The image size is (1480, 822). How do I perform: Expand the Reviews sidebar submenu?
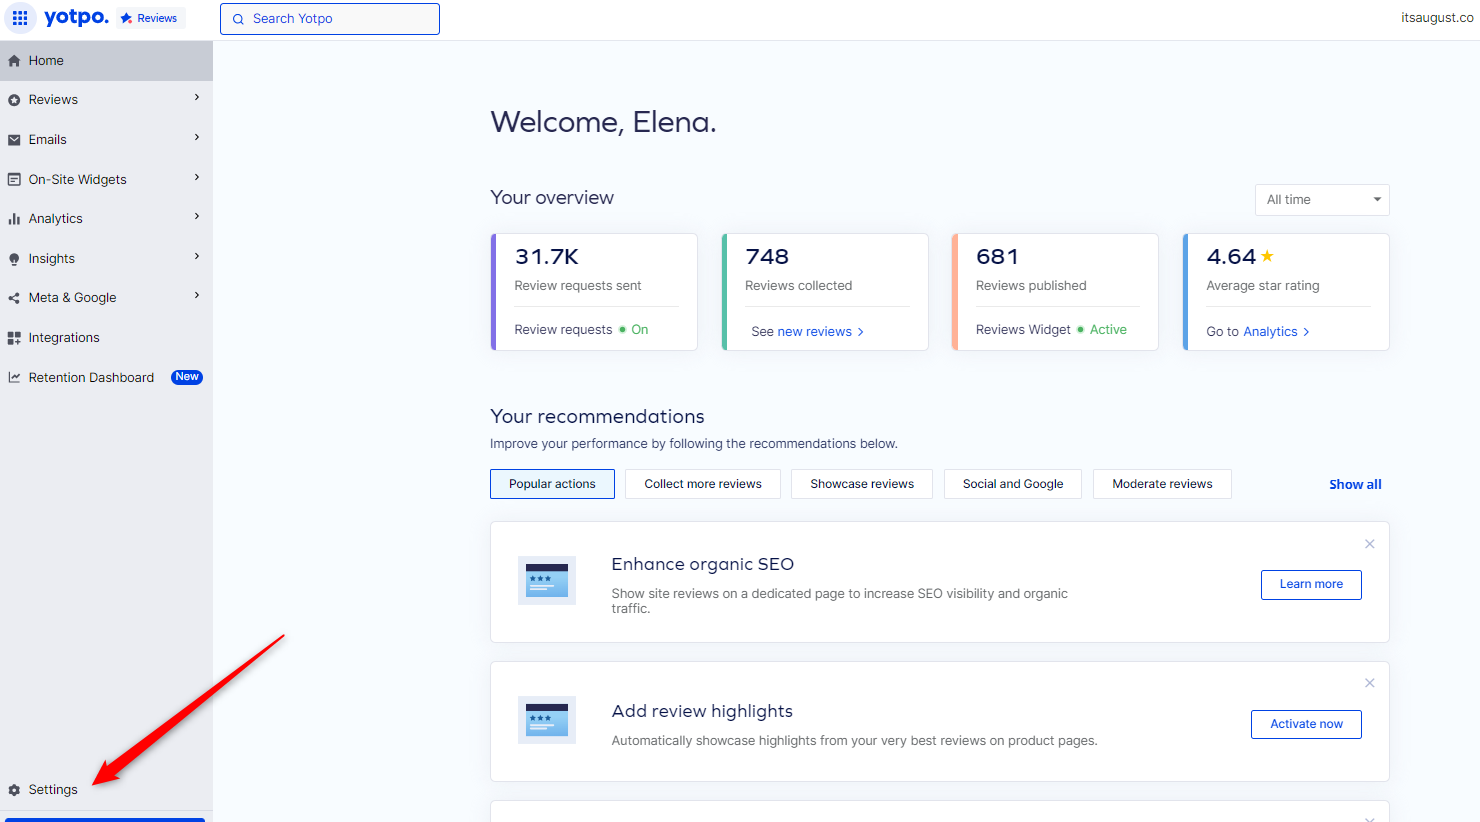click(197, 98)
